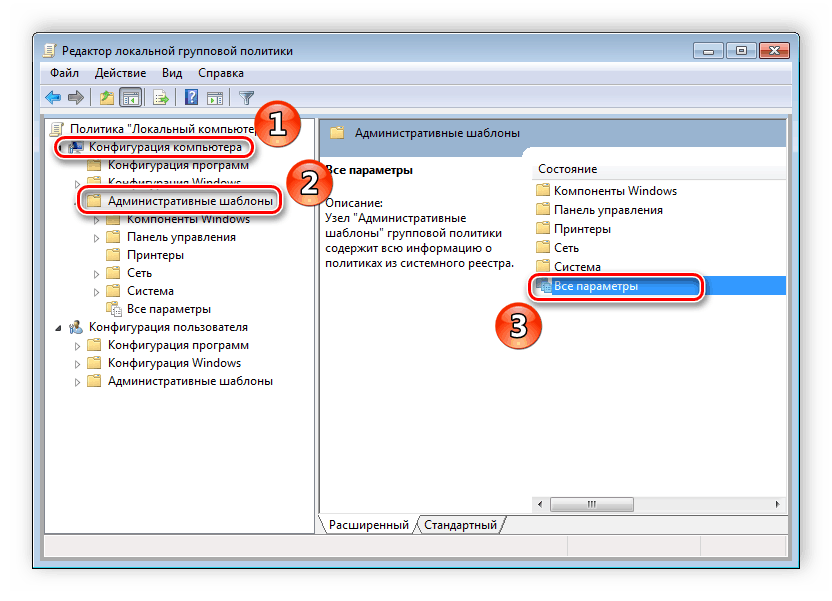
Task: Click the Export List toolbar icon
Action: [160, 97]
